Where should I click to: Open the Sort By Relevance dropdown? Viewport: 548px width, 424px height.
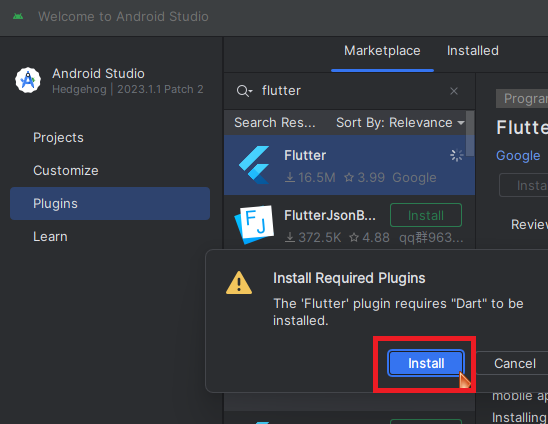point(400,123)
